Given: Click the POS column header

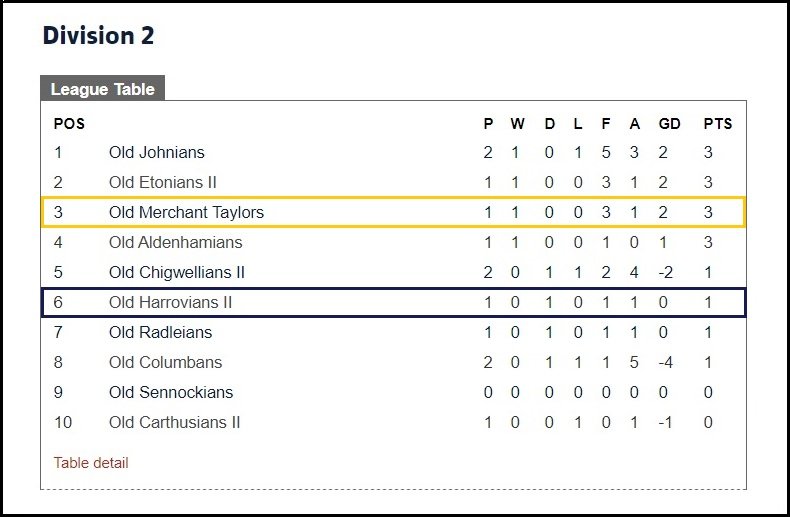Looking at the screenshot, I should click(69, 123).
